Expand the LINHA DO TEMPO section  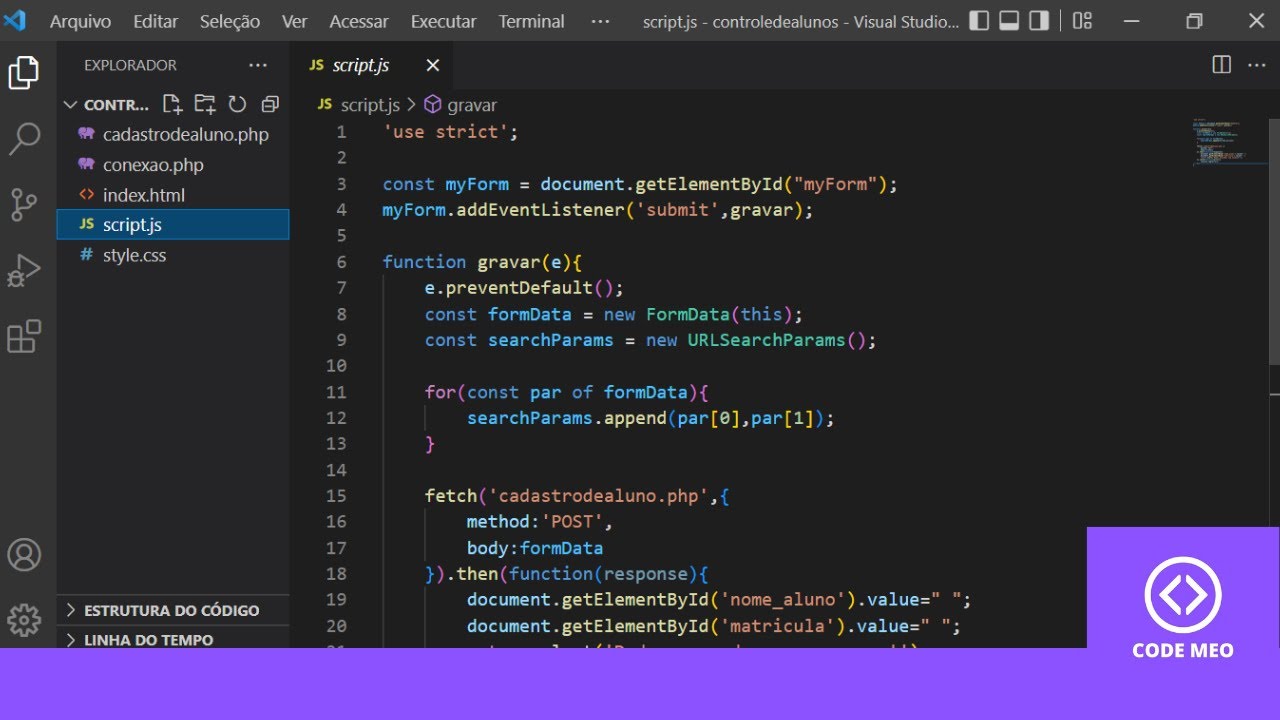coord(172,639)
